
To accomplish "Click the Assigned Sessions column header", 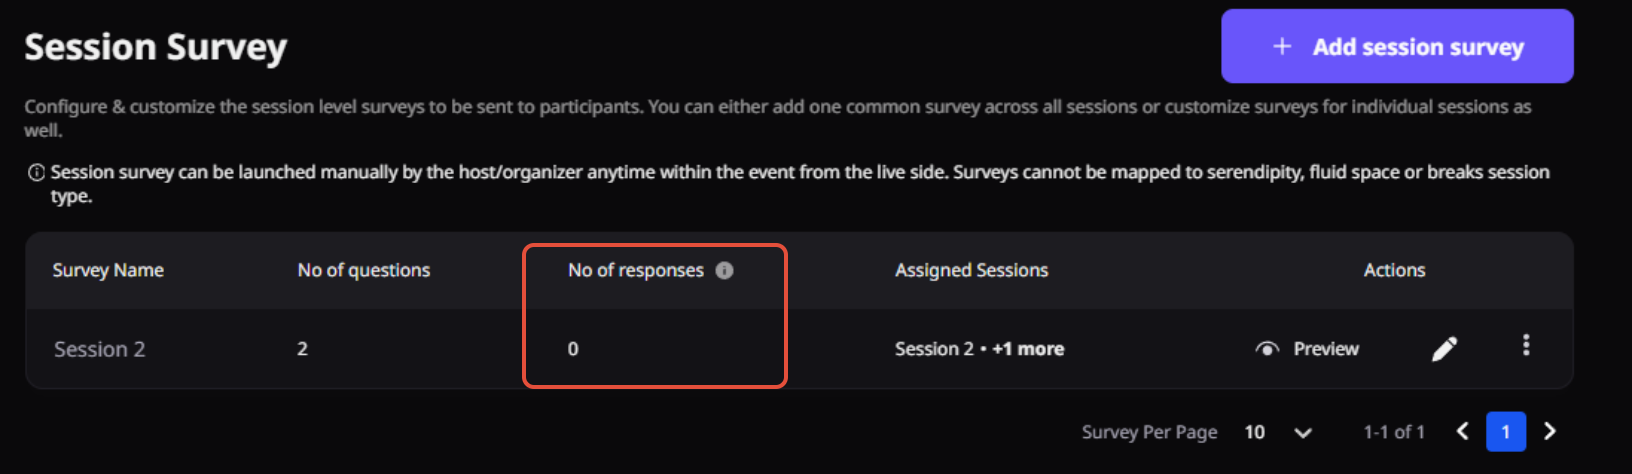I will [971, 270].
